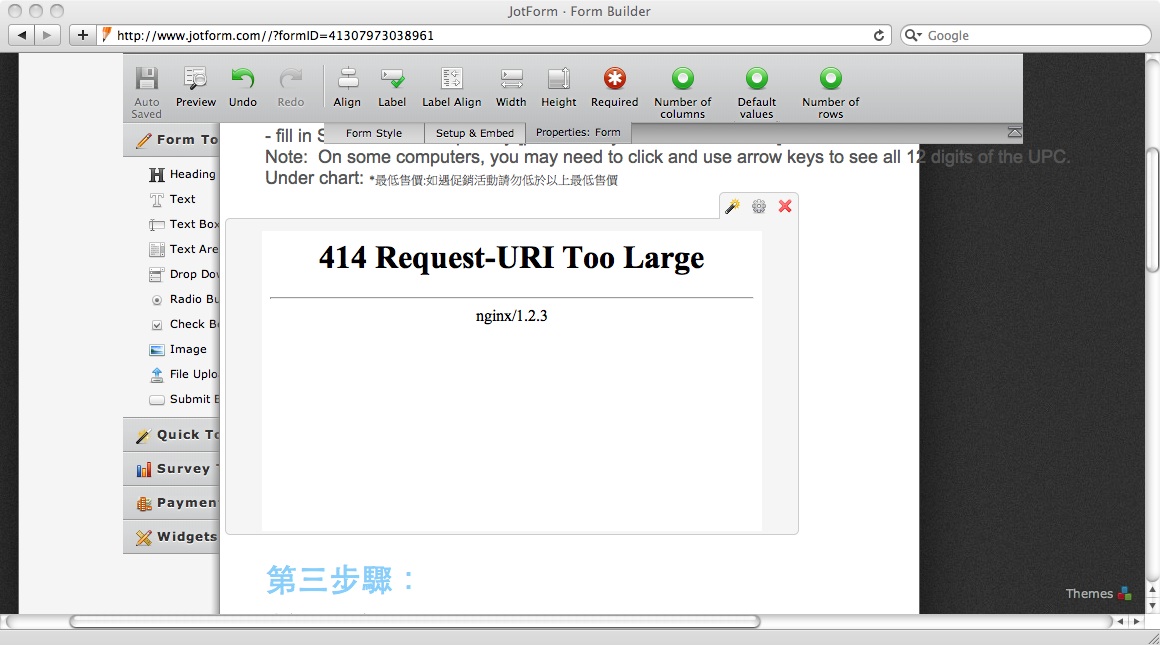Screen dimensions: 1160x645
Task: Click the Width tool icon
Action: click(x=511, y=80)
